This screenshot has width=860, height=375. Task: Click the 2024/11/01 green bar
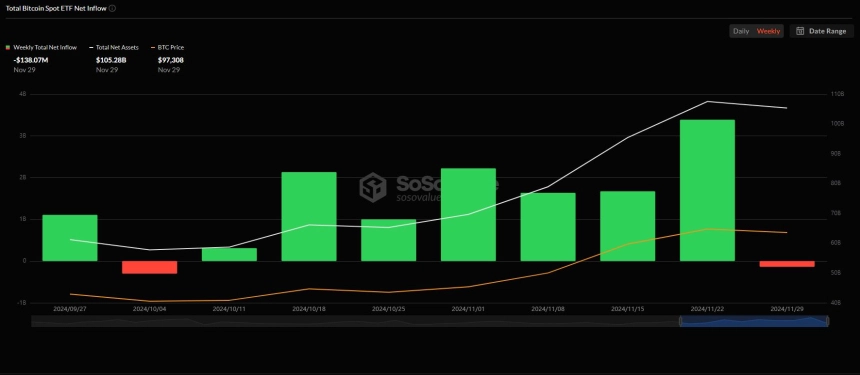tap(468, 214)
